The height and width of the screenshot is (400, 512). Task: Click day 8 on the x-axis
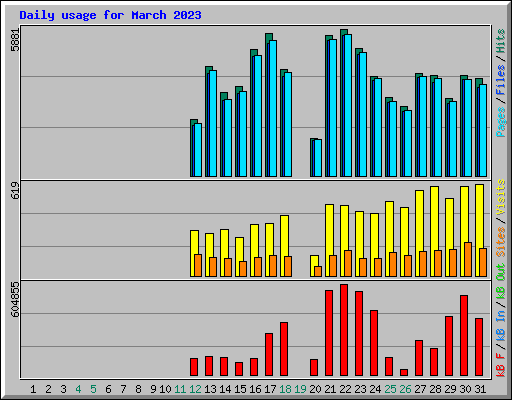[138, 389]
